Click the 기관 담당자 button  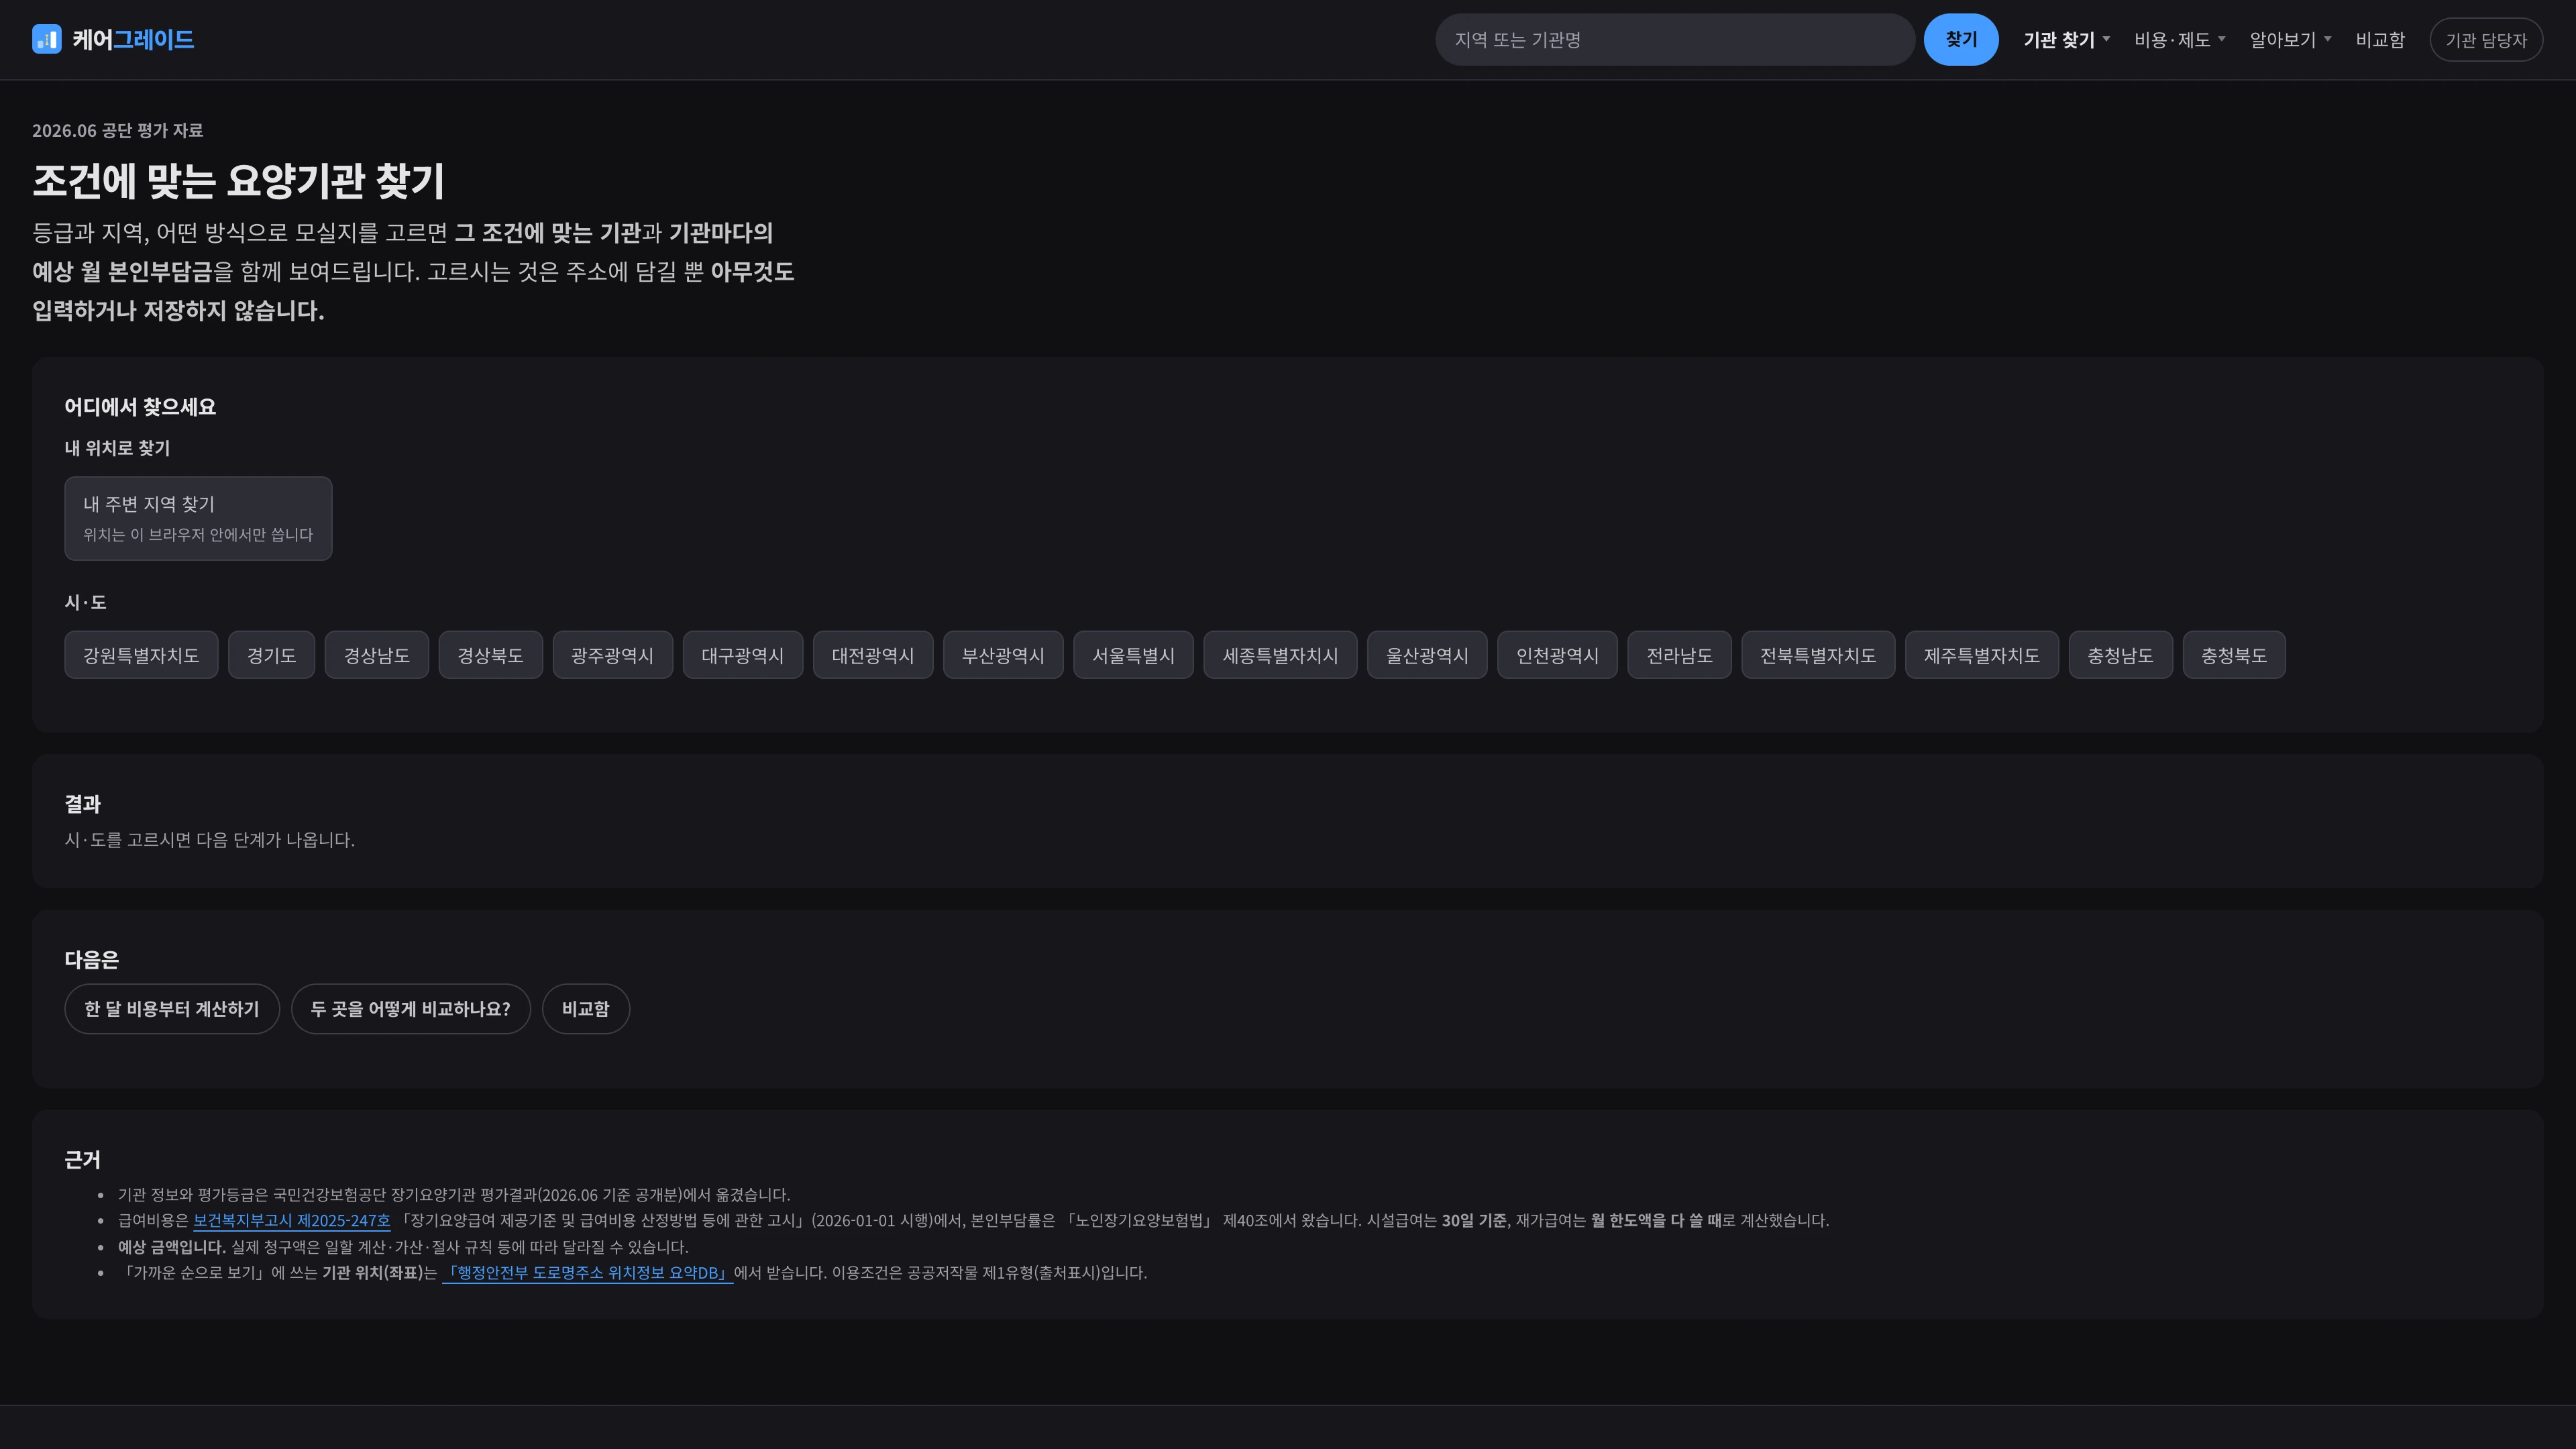pos(2485,40)
